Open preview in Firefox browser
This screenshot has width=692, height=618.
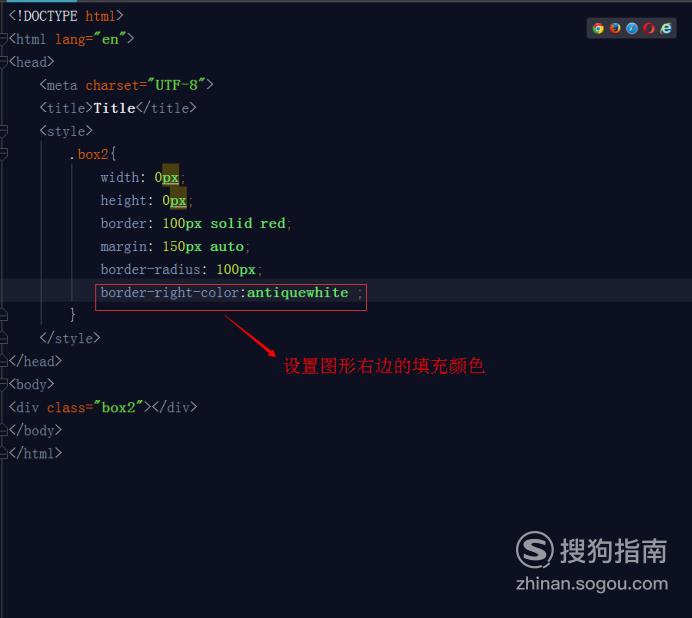[615, 28]
